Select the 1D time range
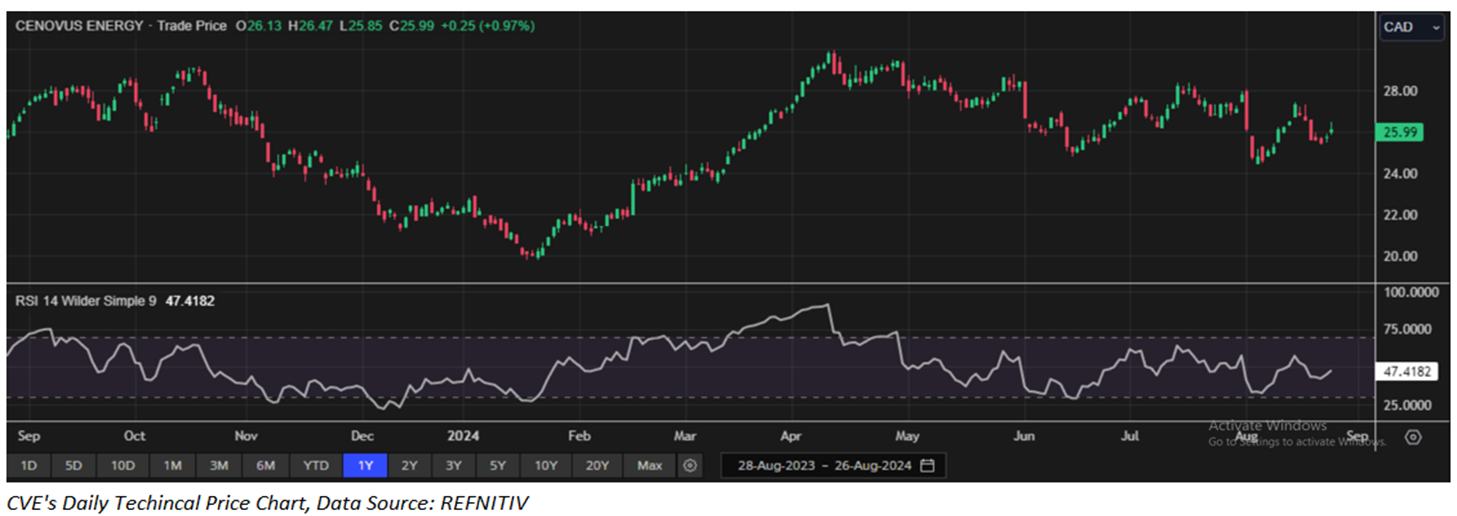This screenshot has width=1457, height=516. pos(29,466)
